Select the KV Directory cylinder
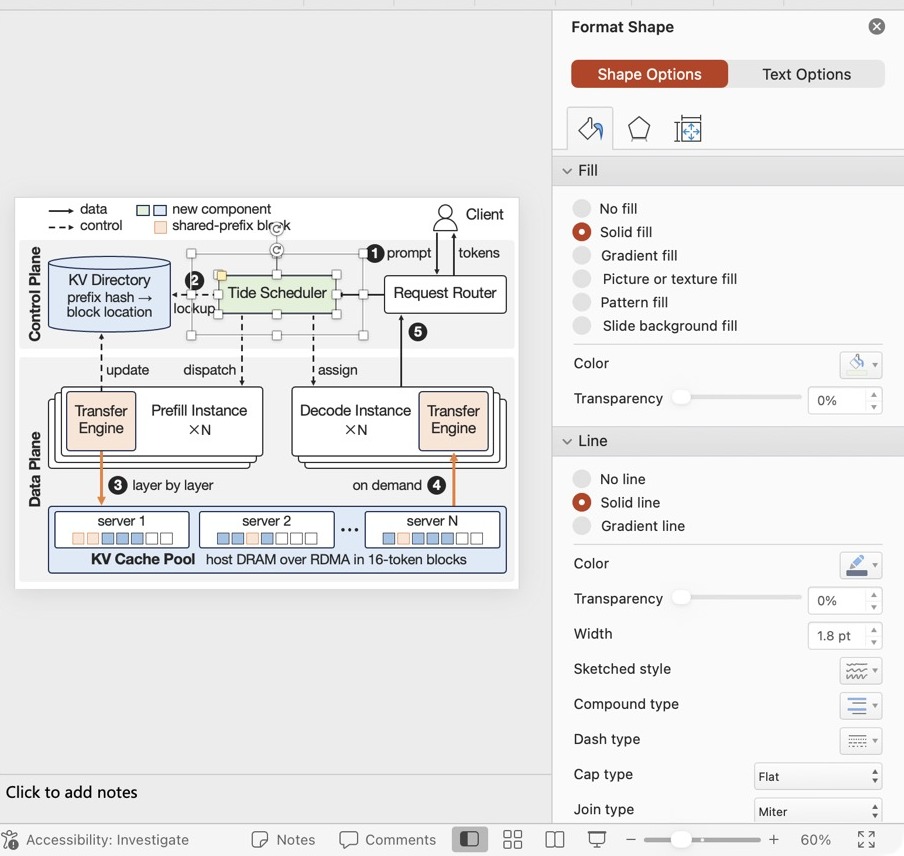The height and width of the screenshot is (856, 904). coord(110,294)
